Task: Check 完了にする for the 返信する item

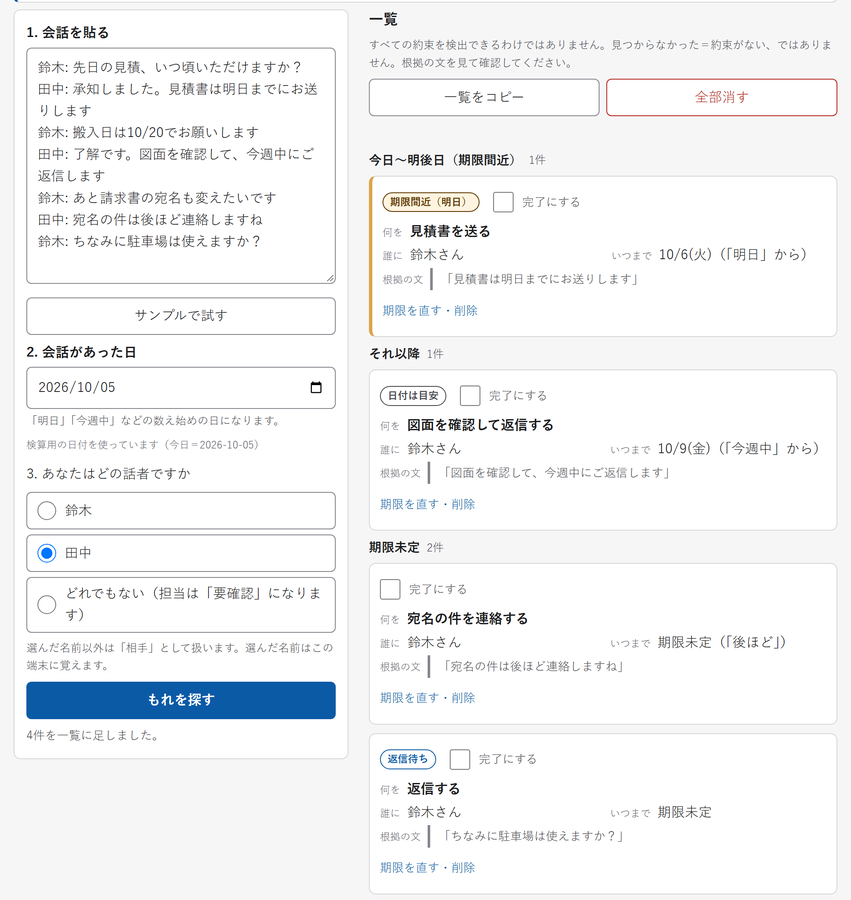Action: click(x=460, y=759)
